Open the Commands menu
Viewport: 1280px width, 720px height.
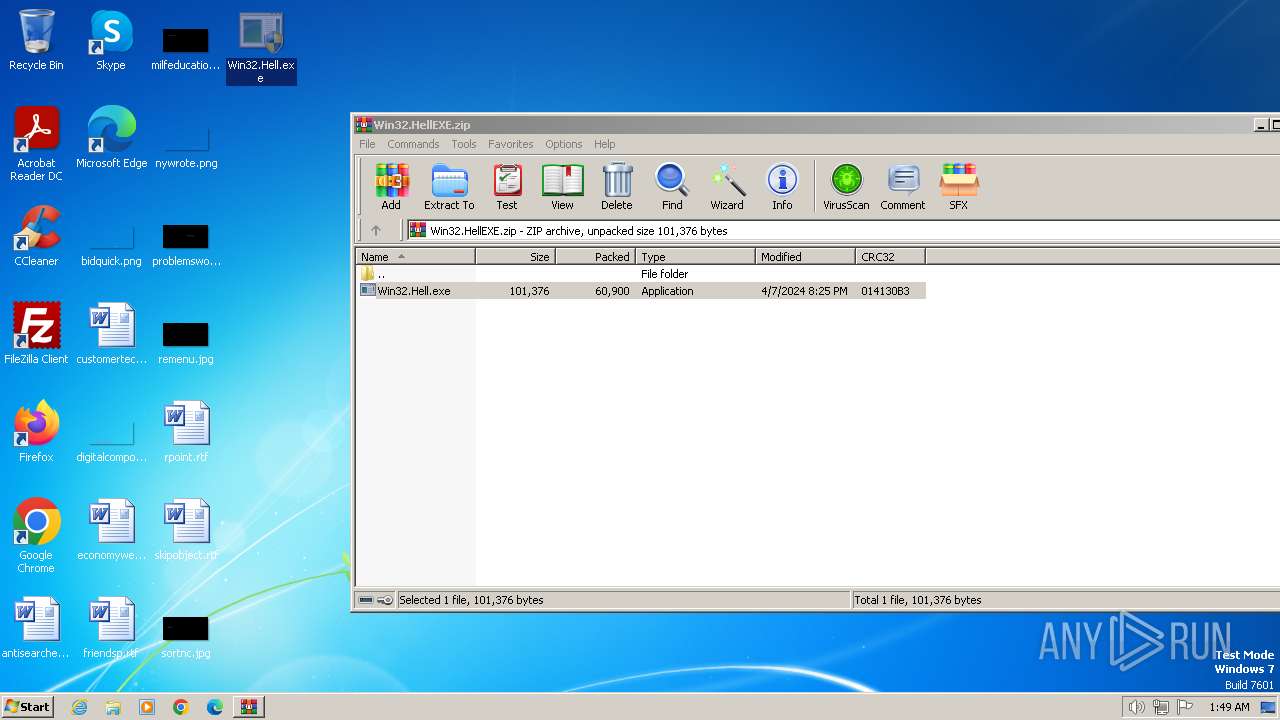(413, 144)
